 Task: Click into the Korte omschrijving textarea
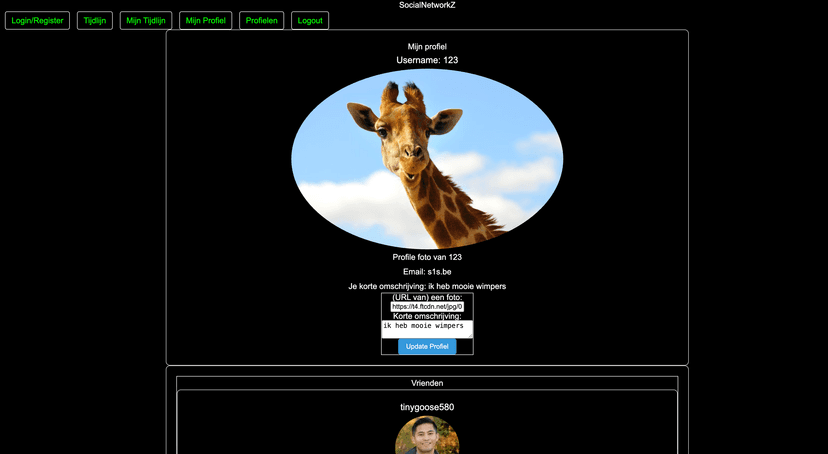[426, 328]
